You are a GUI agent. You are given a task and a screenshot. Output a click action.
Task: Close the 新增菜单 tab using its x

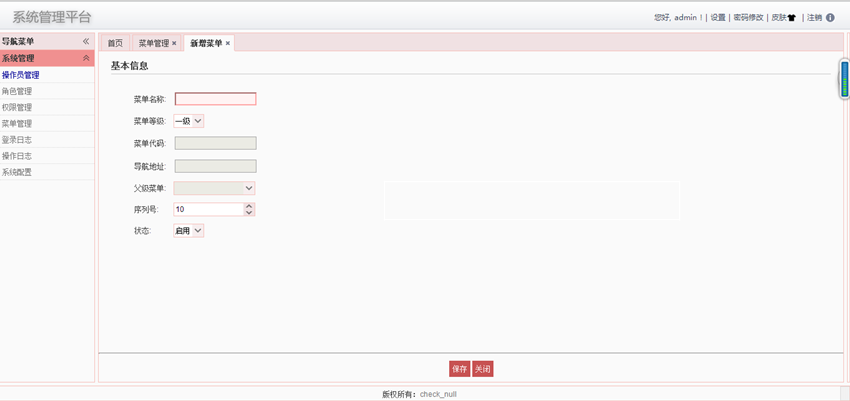[228, 43]
